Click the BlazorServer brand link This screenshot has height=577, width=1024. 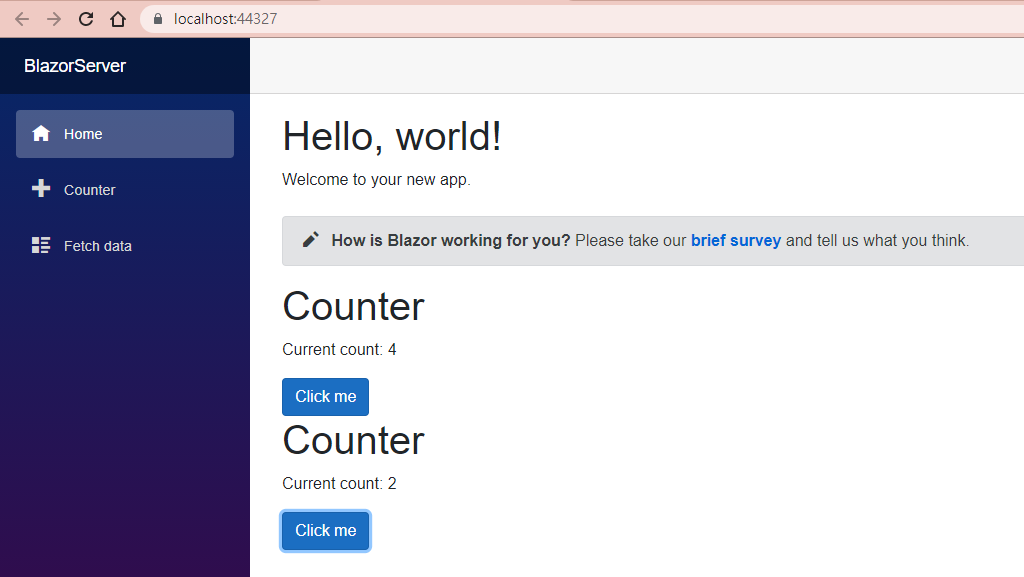(x=74, y=66)
